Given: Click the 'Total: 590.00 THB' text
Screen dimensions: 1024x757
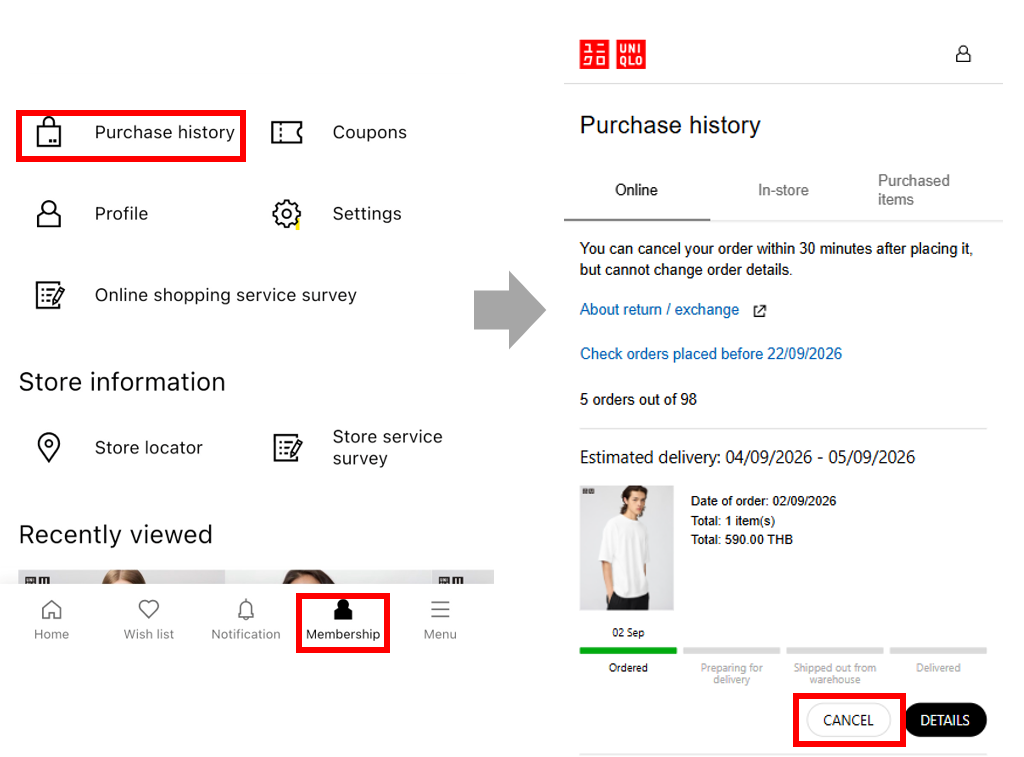Looking at the screenshot, I should 742,540.
